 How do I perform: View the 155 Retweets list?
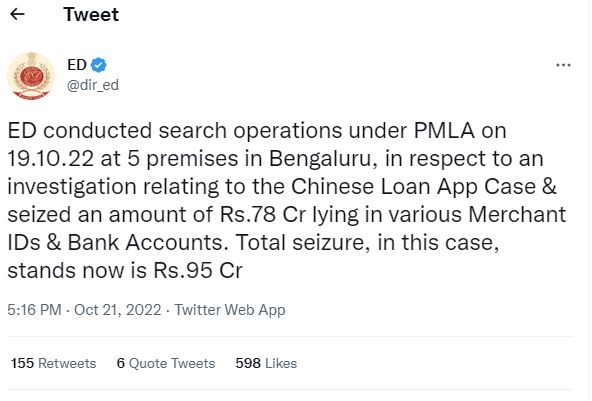click(x=53, y=363)
